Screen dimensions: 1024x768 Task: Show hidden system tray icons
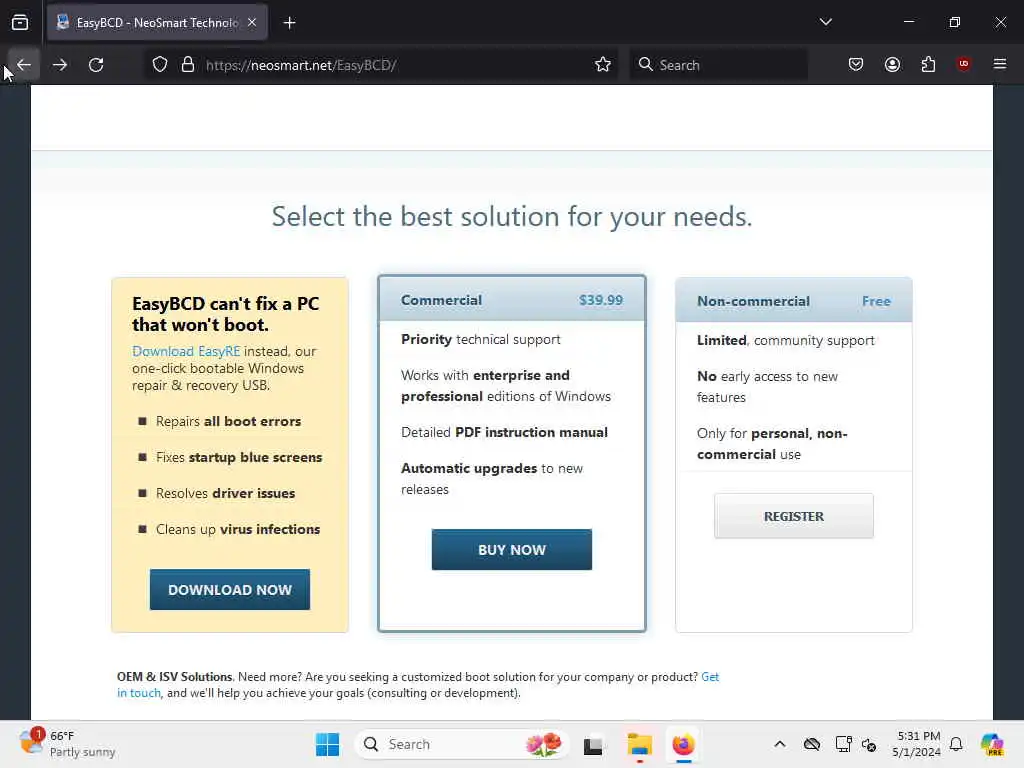coord(780,744)
